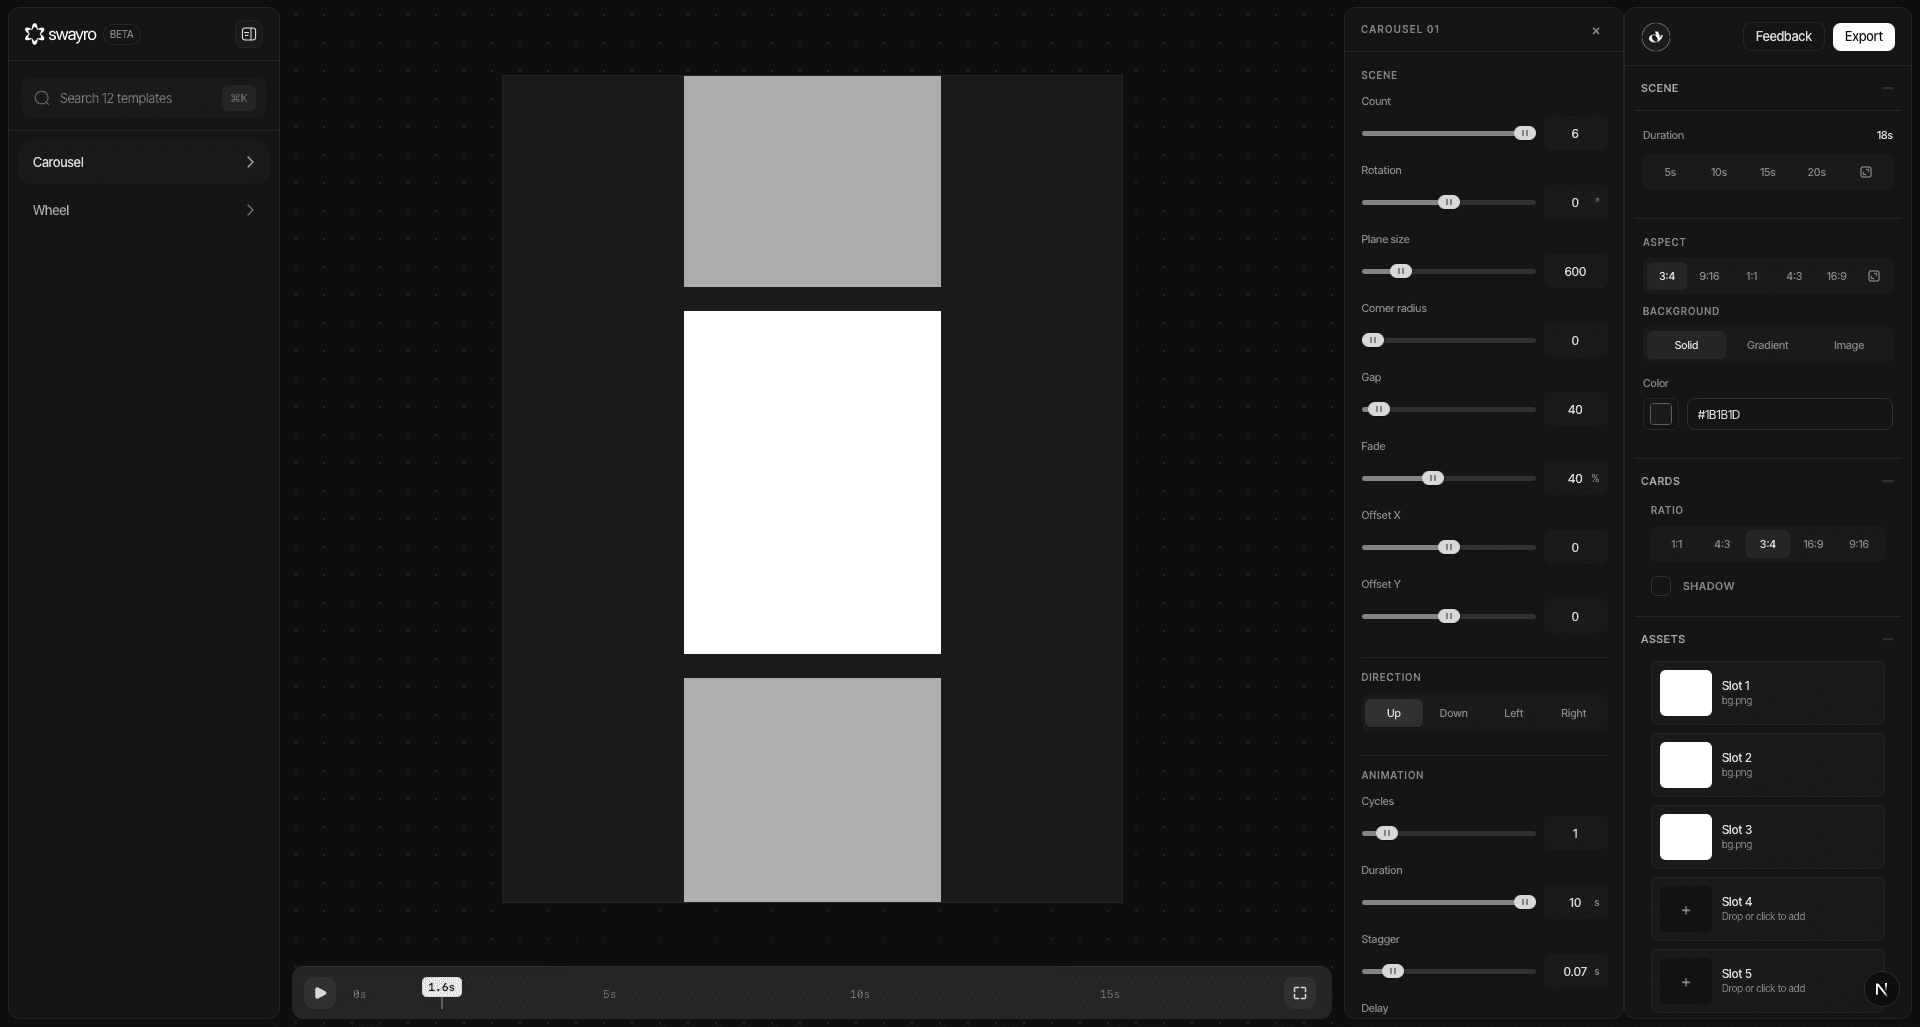Open the background color swatch
1920x1027 pixels.
[1661, 414]
